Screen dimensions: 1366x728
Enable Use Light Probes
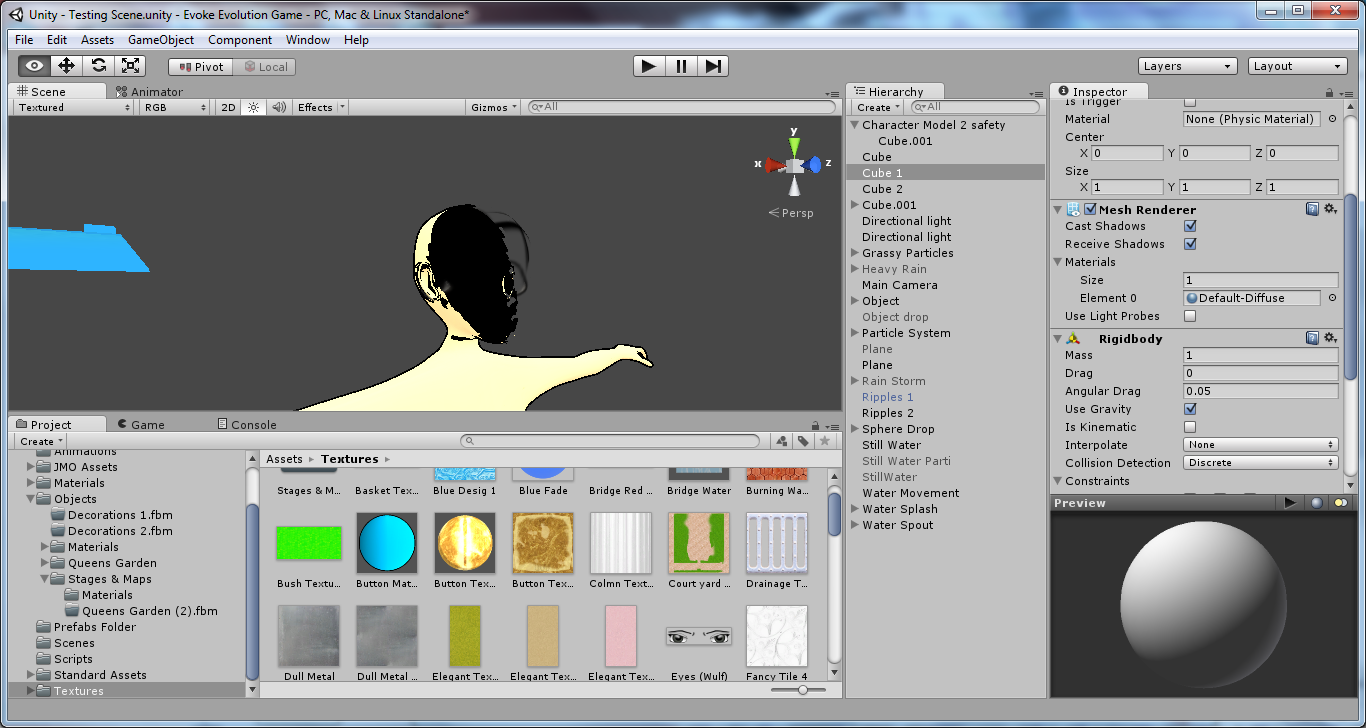click(x=1190, y=316)
